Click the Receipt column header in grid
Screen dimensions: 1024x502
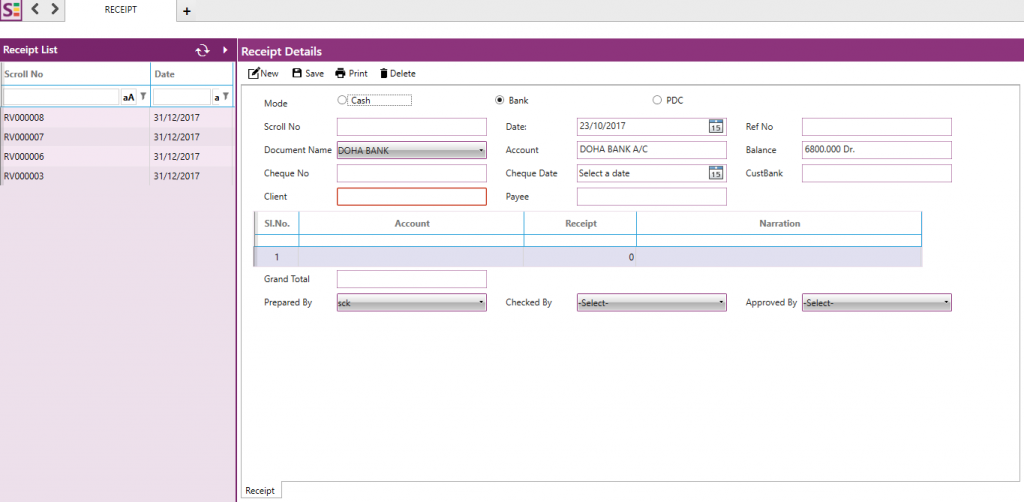coord(581,223)
